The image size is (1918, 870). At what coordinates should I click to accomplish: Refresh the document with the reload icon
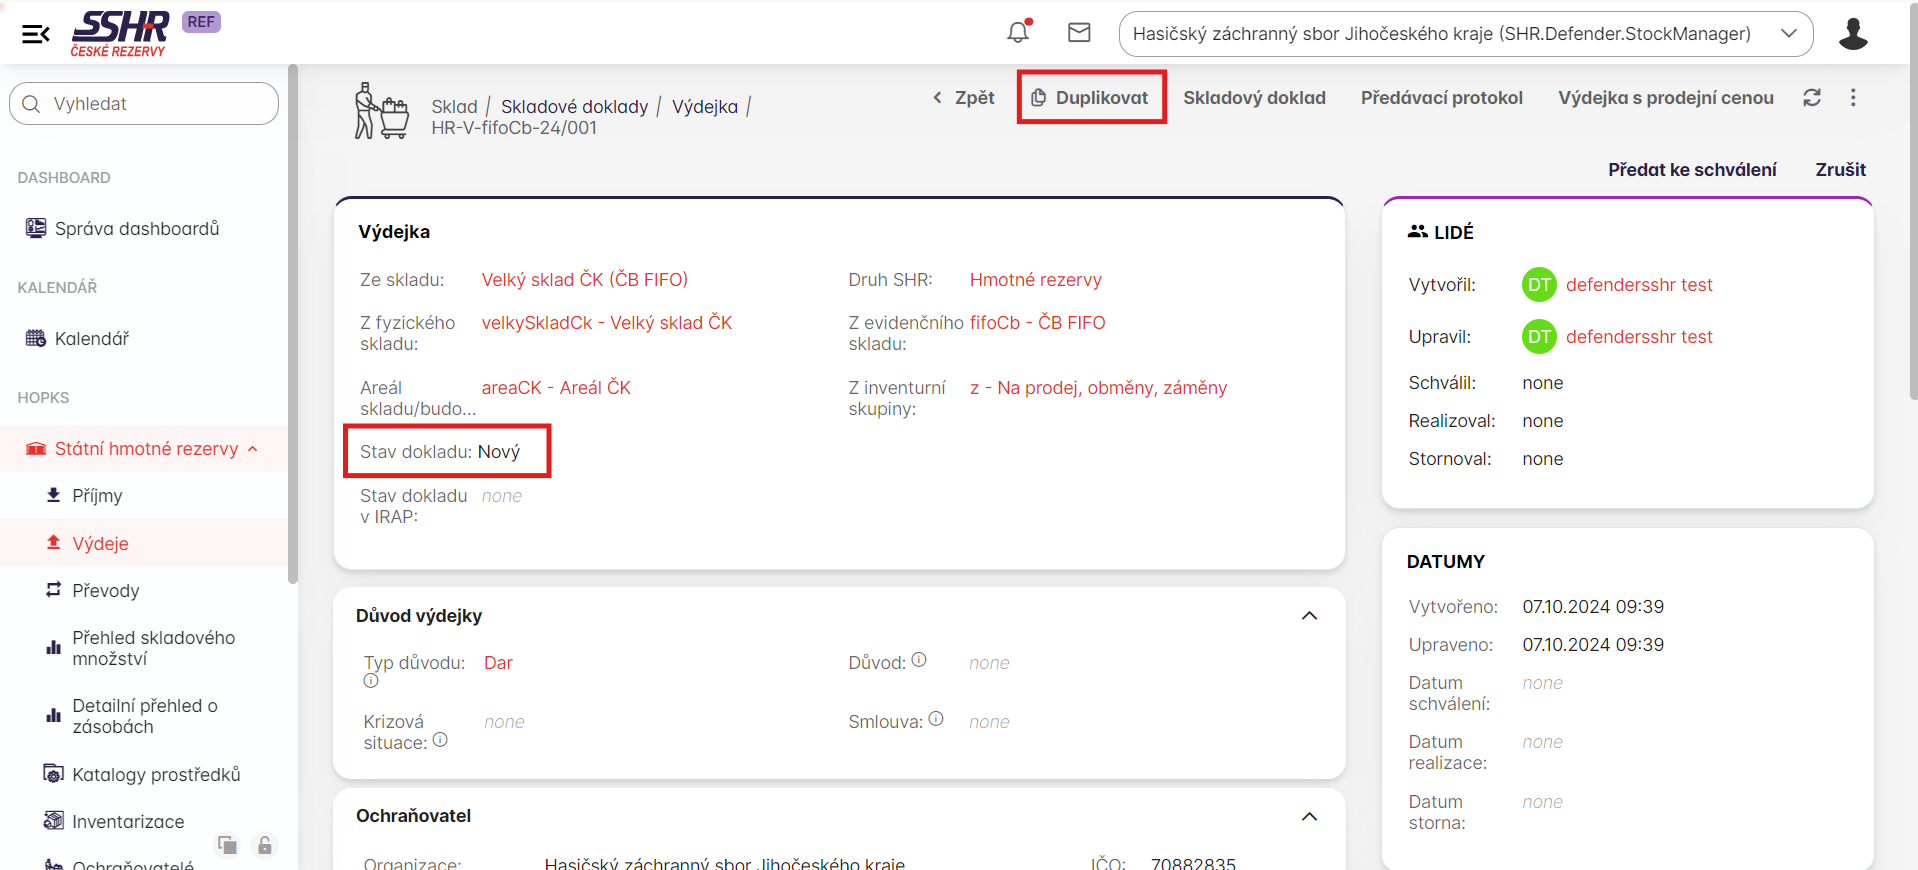tap(1811, 98)
